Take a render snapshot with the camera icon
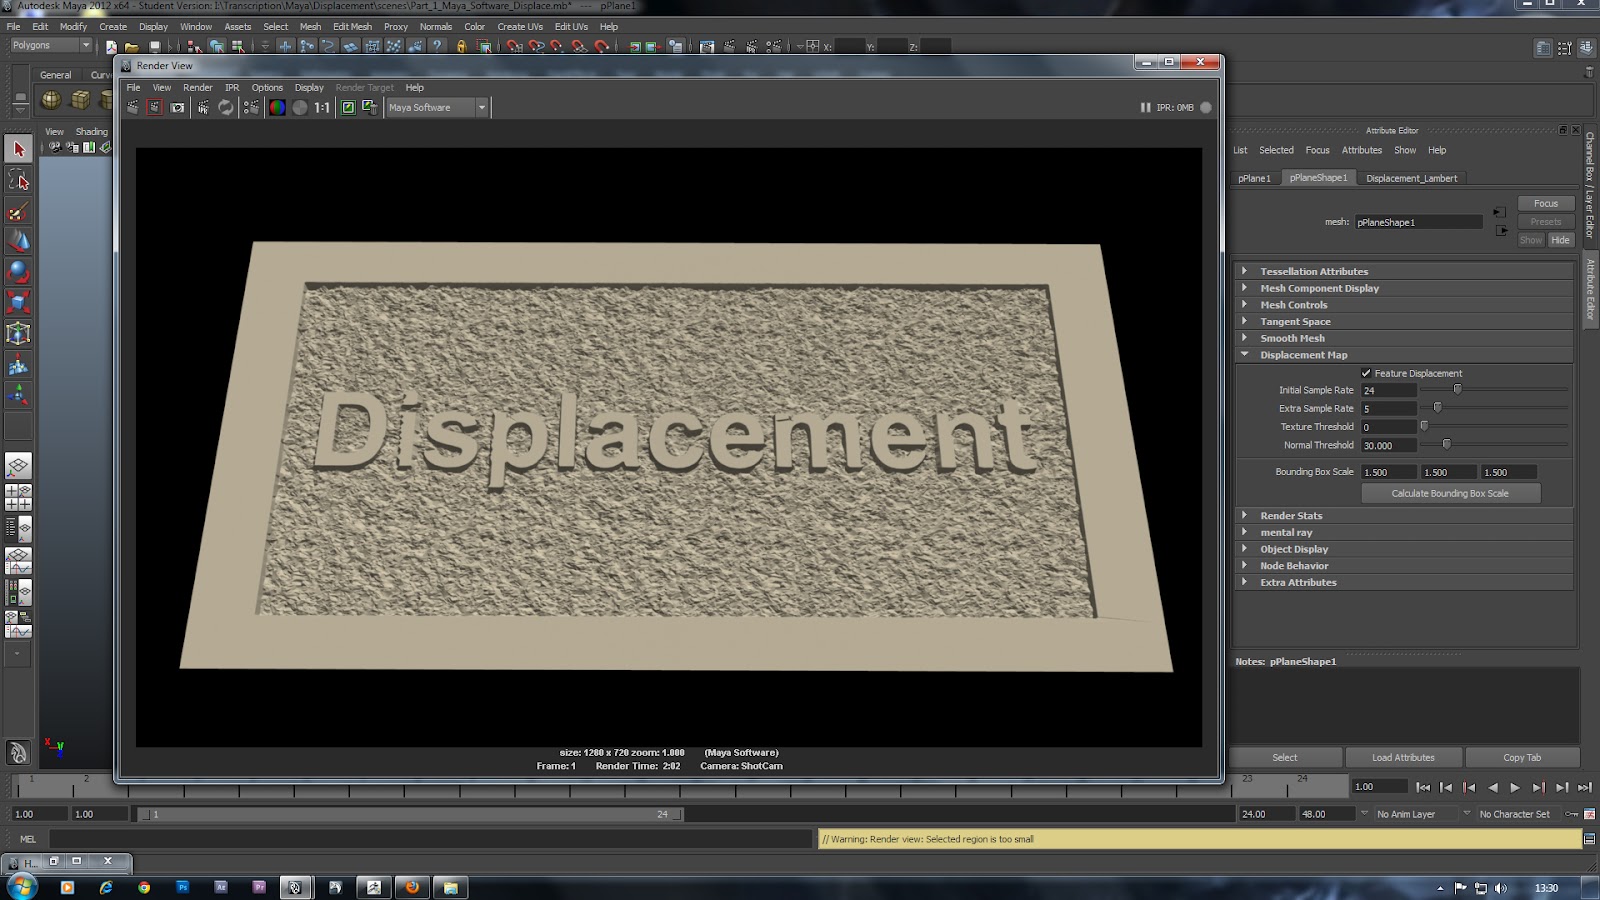Viewport: 1600px width, 900px height. point(178,107)
